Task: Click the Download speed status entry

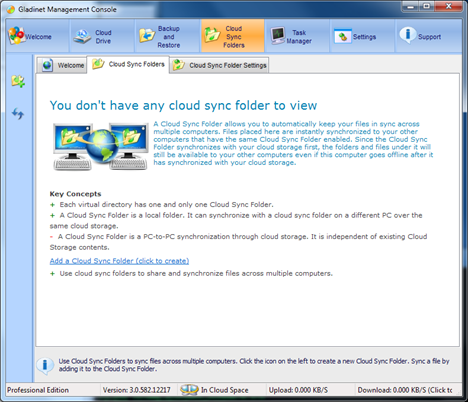Action: (x=405, y=390)
